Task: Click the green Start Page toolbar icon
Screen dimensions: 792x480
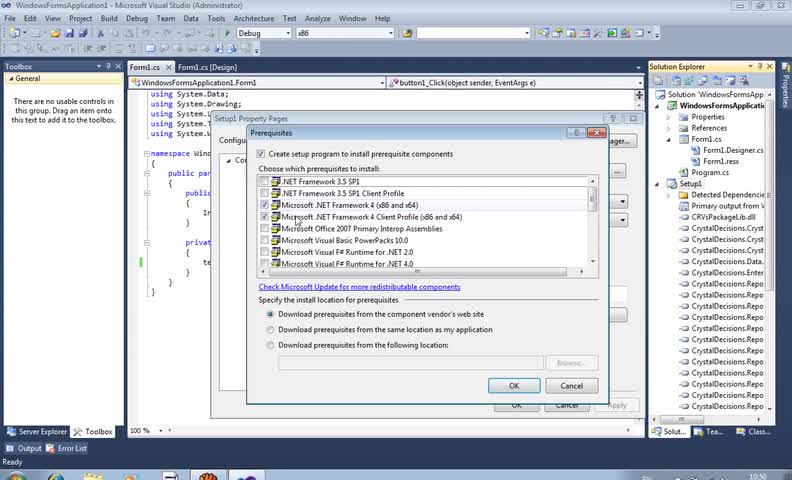Action: coord(612,33)
